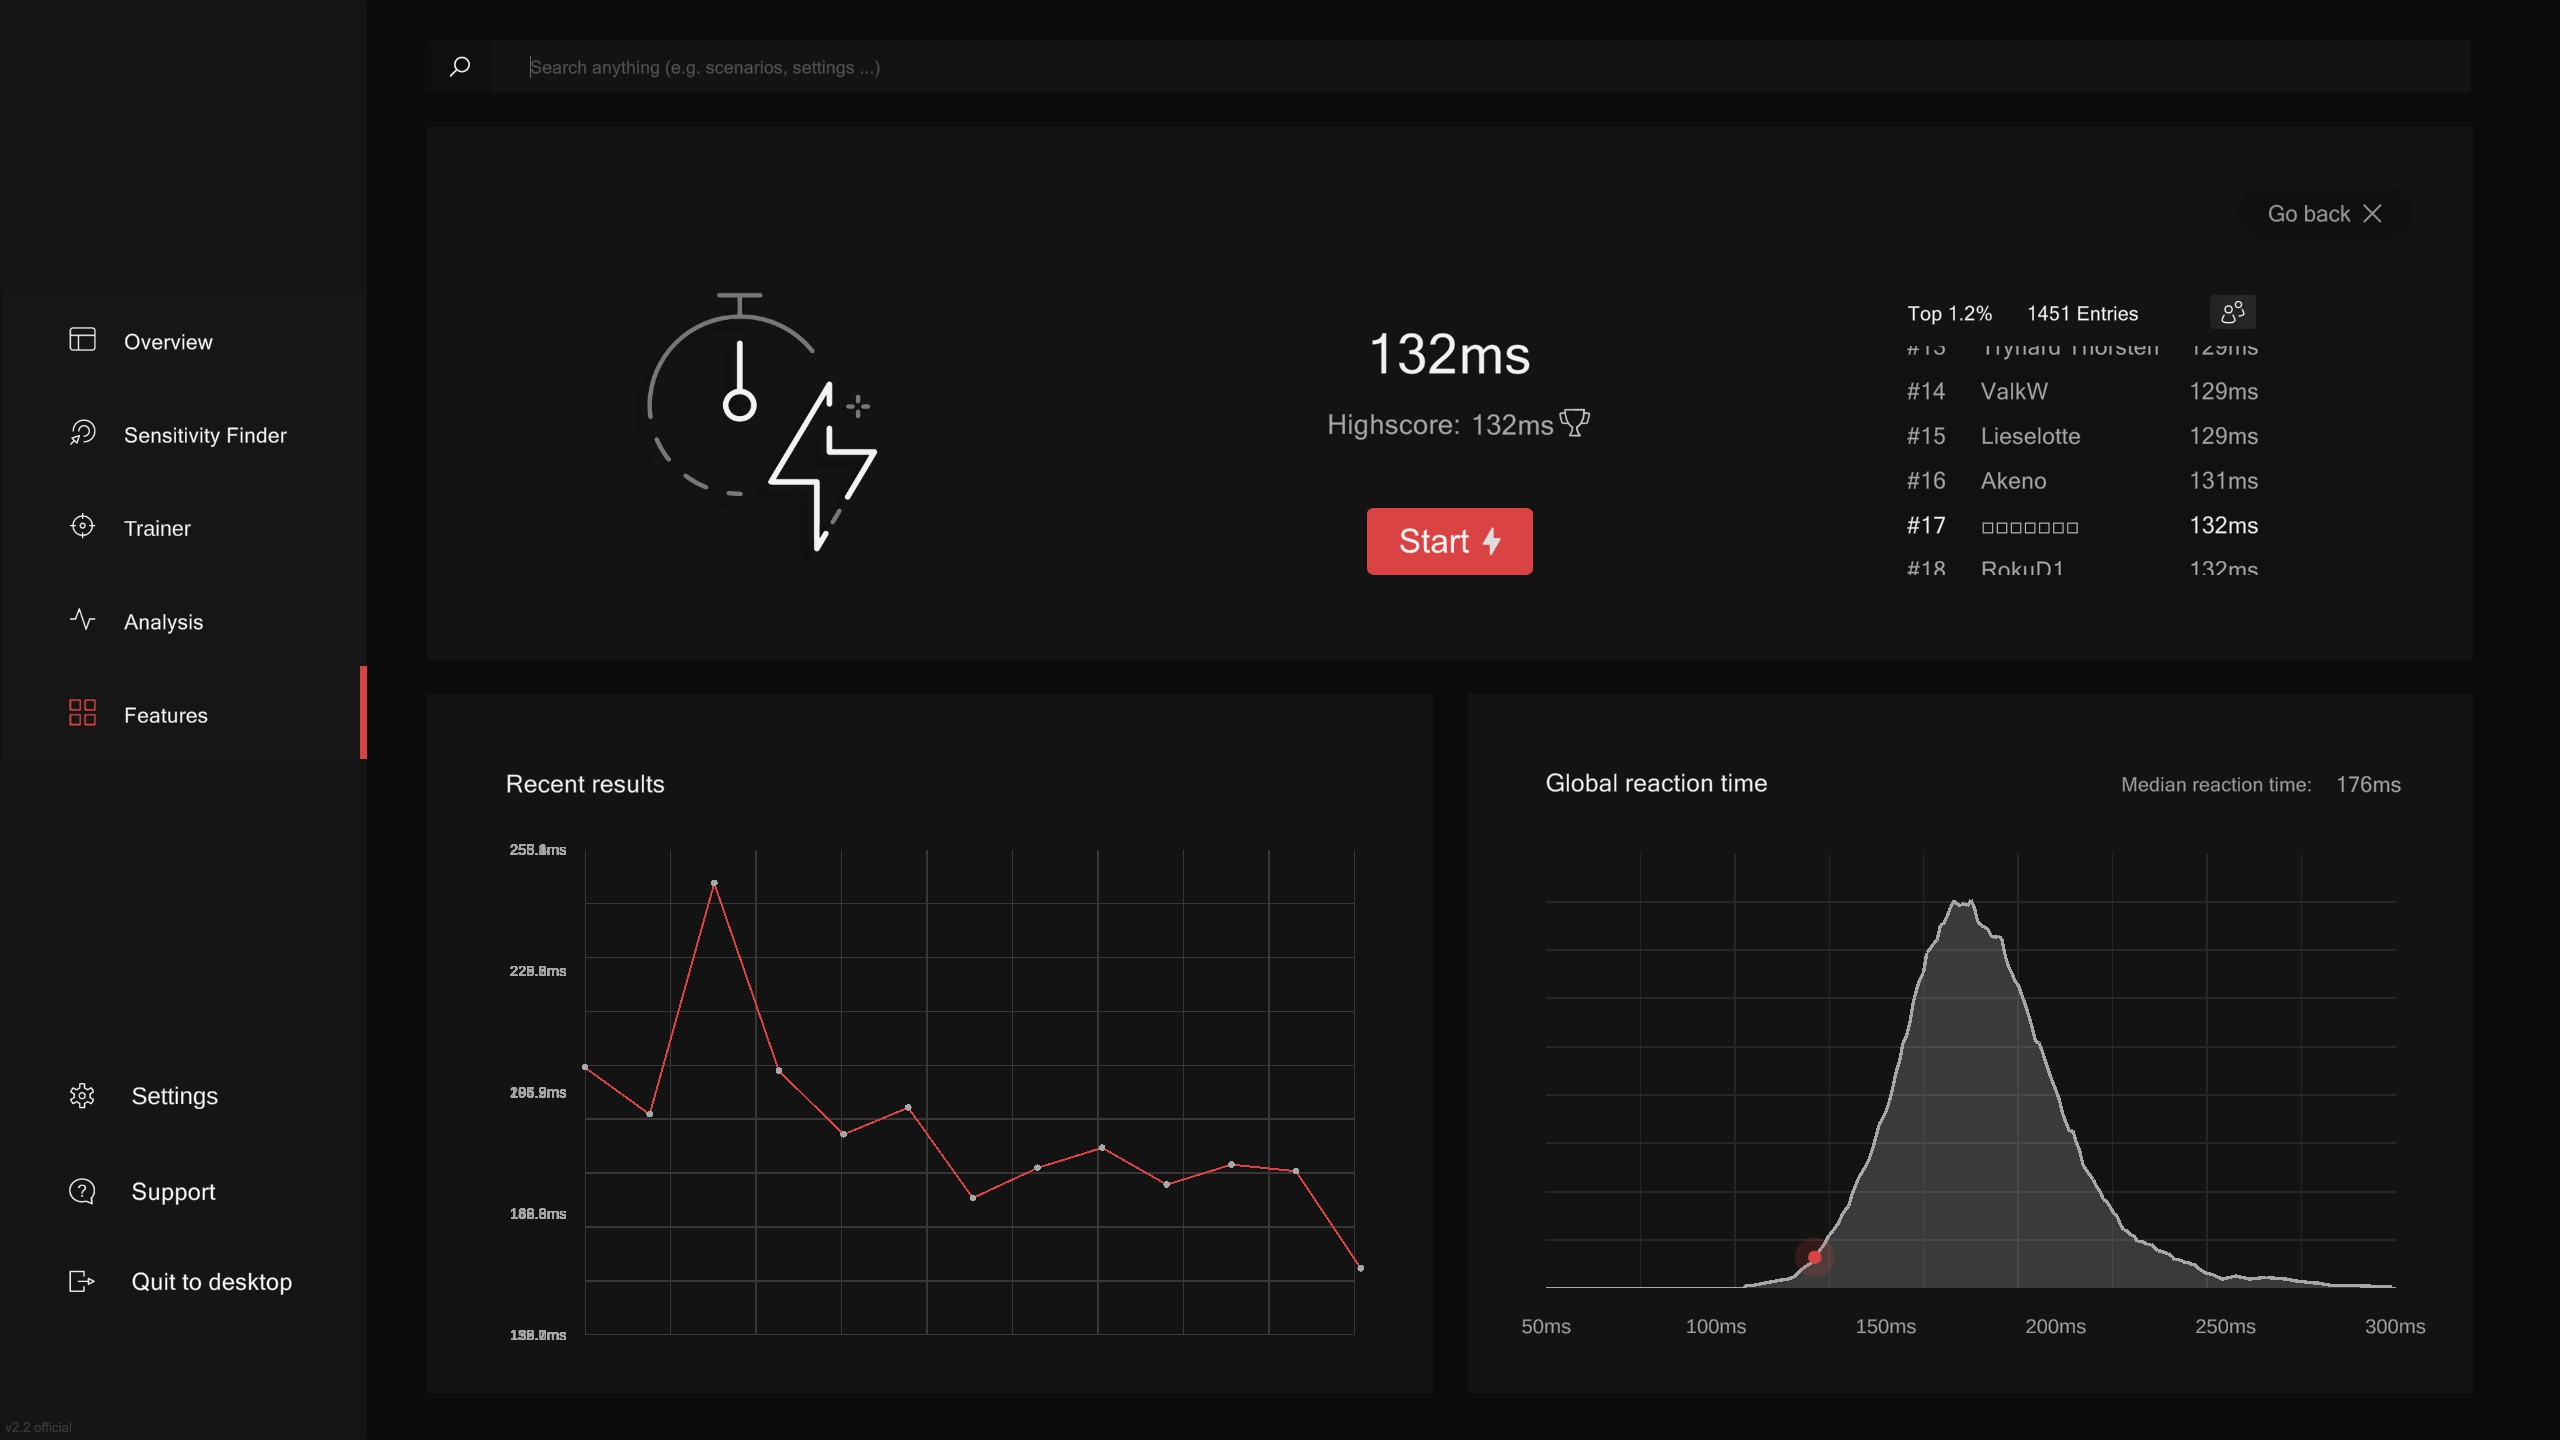2560x1440 pixels.
Task: Click the Analysis pulse-line icon
Action: click(x=82, y=620)
